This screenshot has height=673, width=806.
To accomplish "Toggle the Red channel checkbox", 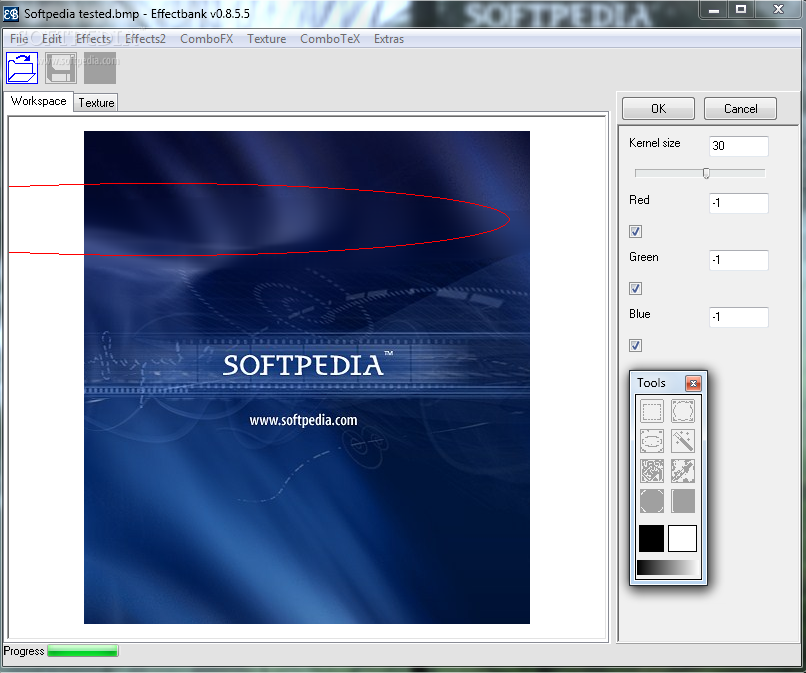I will [x=635, y=231].
